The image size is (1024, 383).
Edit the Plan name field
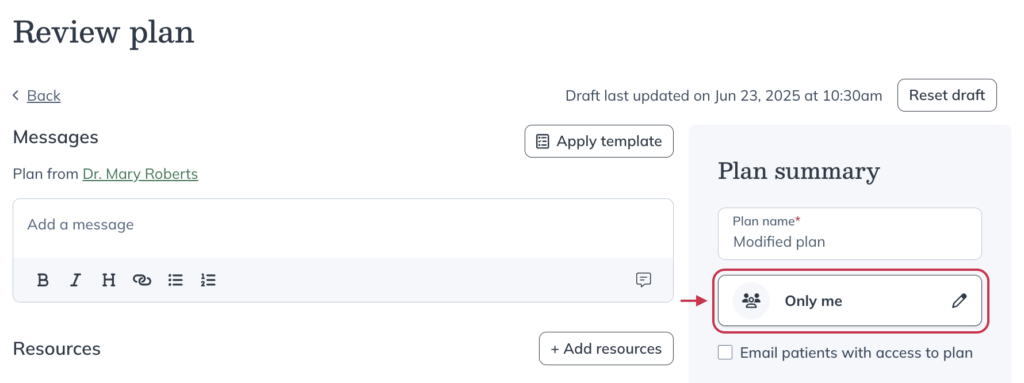[850, 234]
